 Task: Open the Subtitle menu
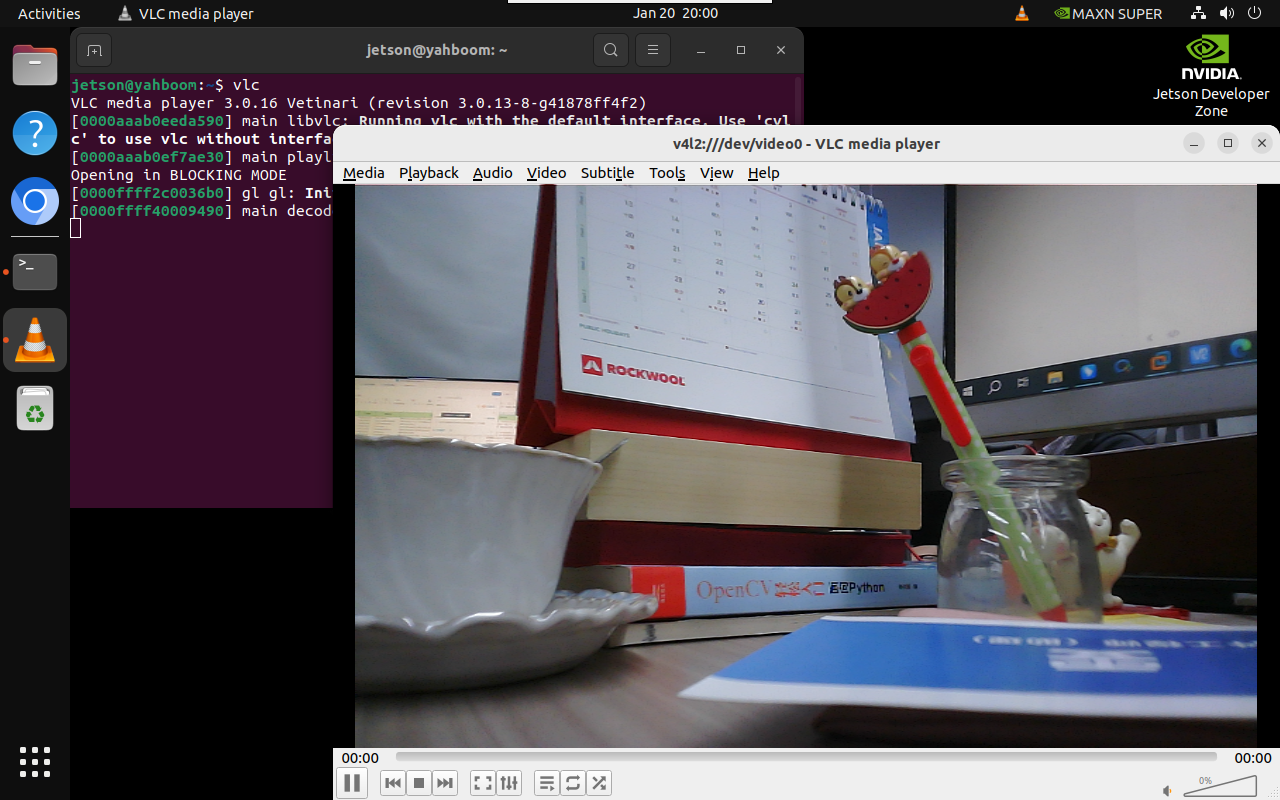608,173
